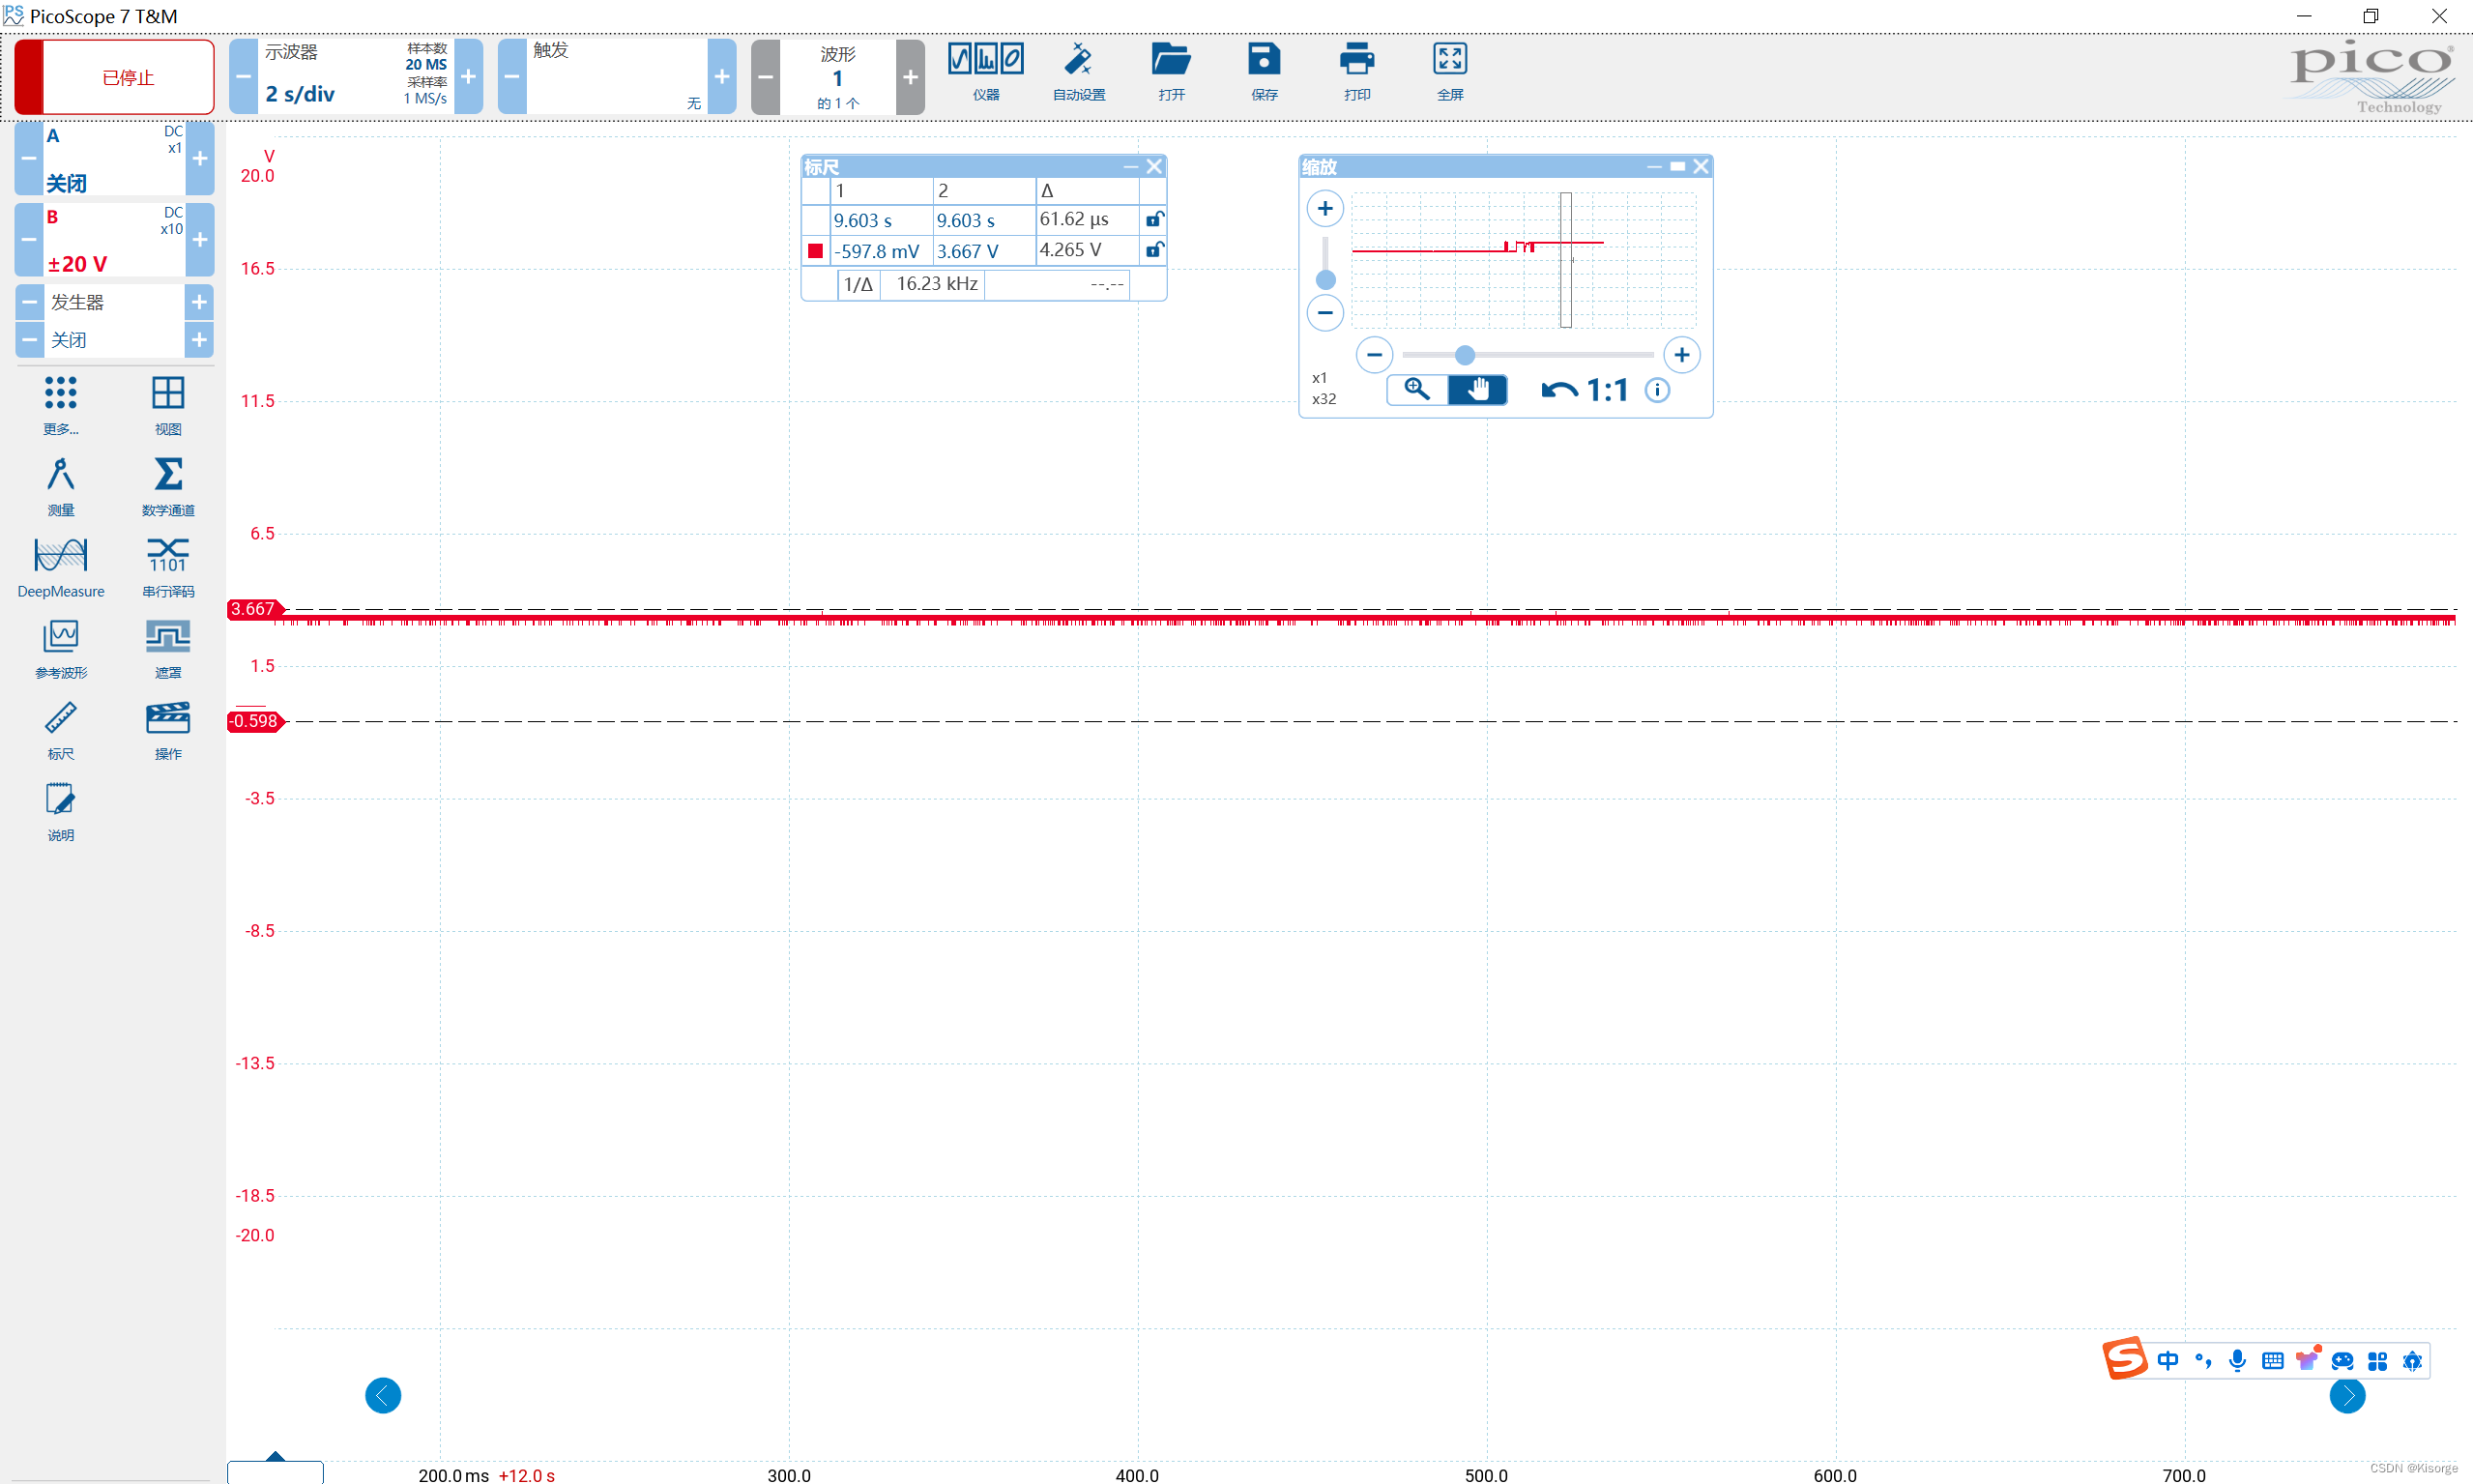Close the 标尺 rulers panel
Viewport: 2473px width, 1484px height.
(1154, 166)
